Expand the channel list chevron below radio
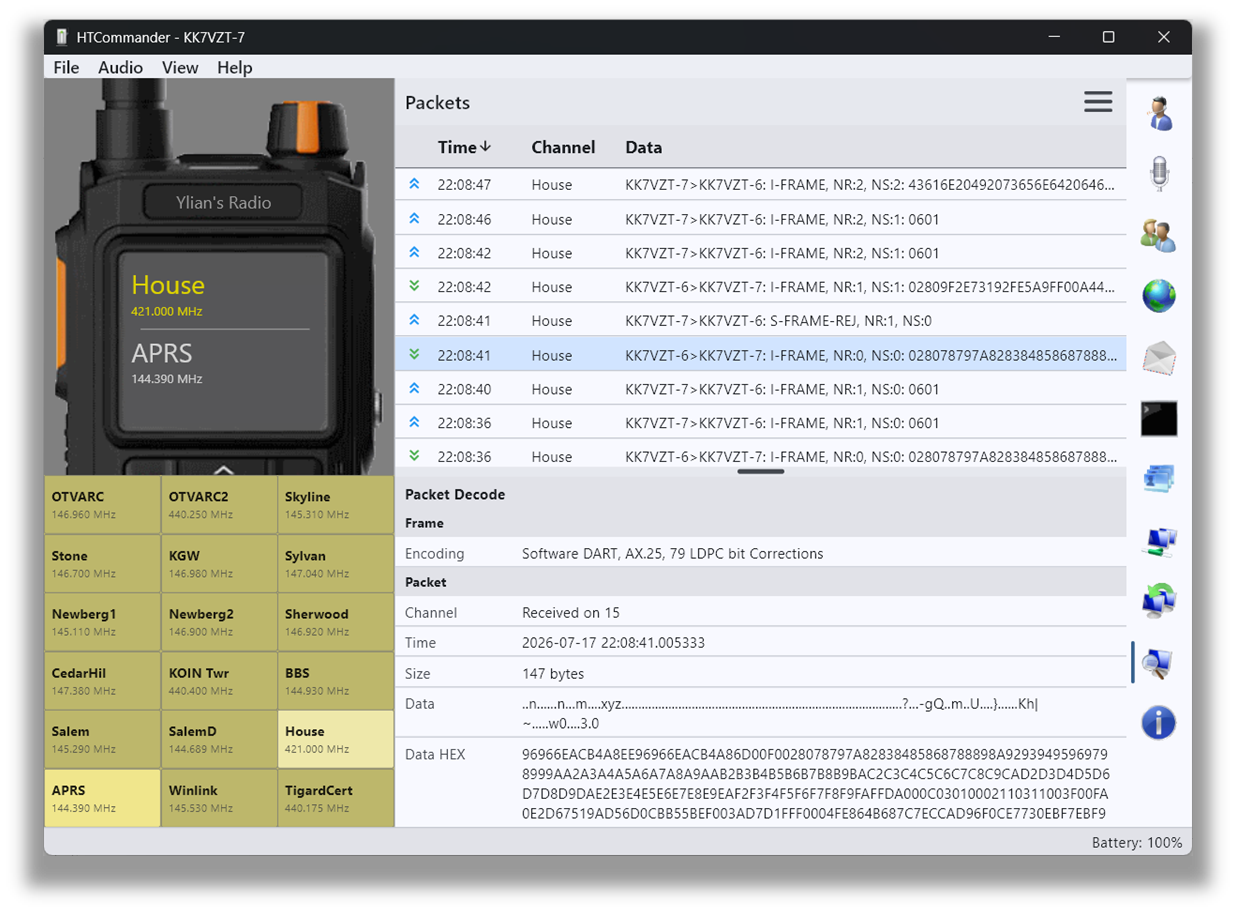 pyautogui.click(x=223, y=469)
